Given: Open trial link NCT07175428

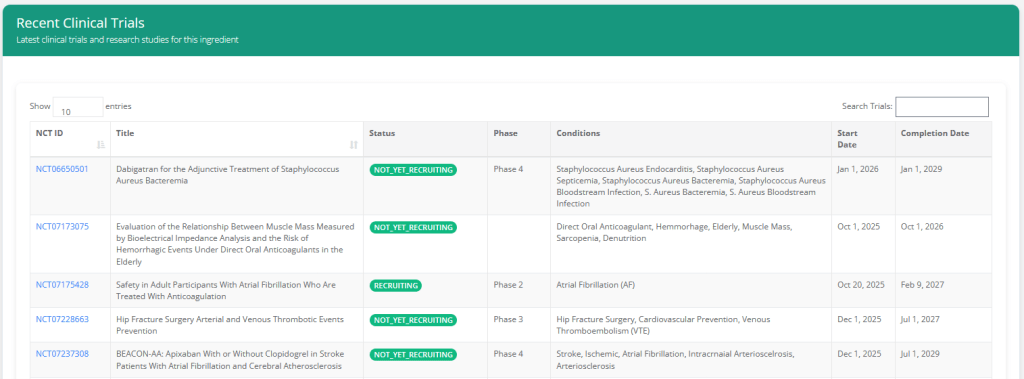Looking at the screenshot, I should point(62,285).
